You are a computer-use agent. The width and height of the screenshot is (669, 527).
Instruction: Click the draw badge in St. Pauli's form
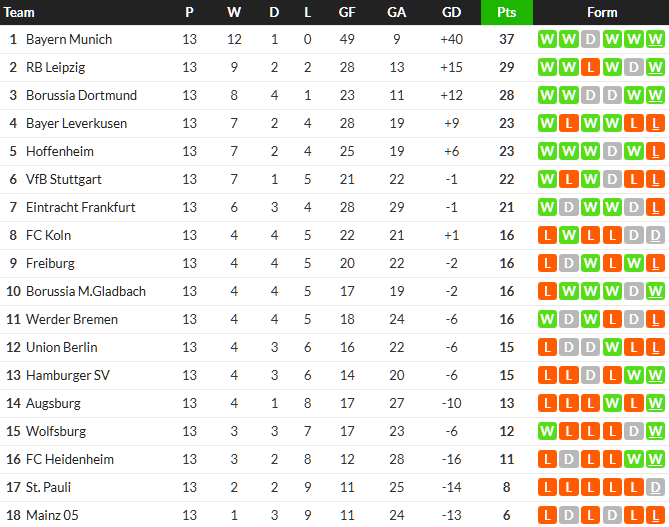656,488
